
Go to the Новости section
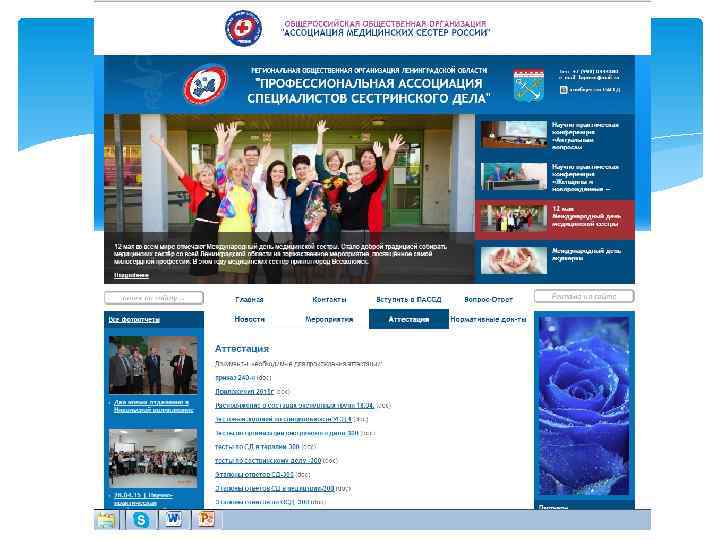click(249, 319)
